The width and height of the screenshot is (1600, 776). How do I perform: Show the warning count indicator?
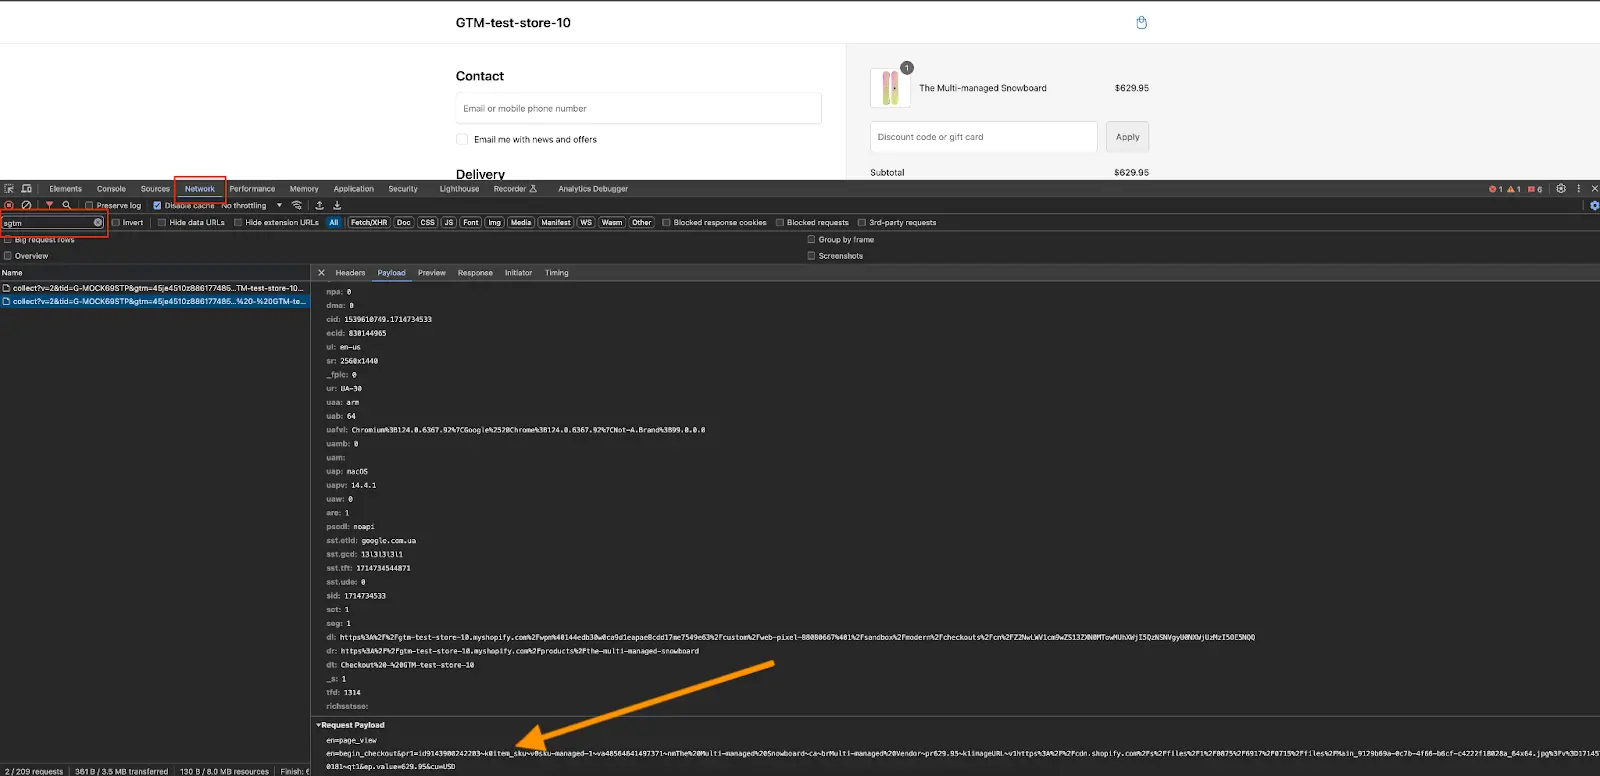[1514, 189]
